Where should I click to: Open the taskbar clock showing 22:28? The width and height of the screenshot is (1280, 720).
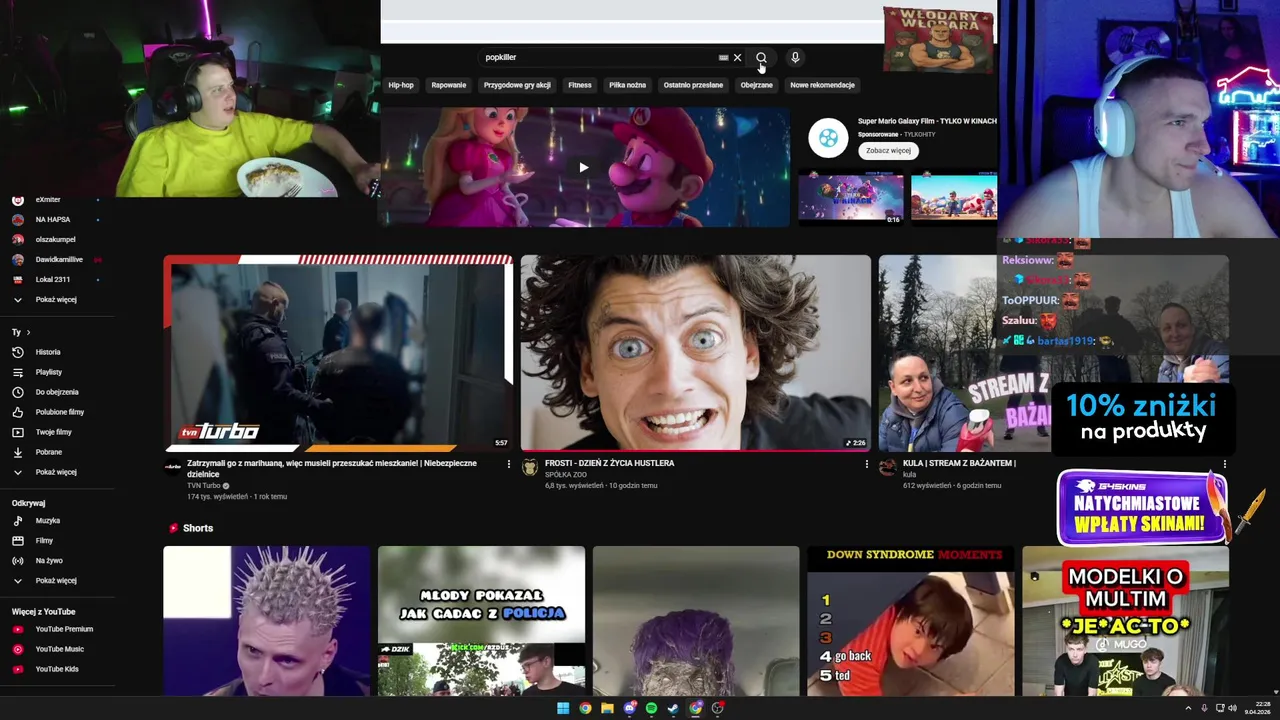[x=1256, y=708]
